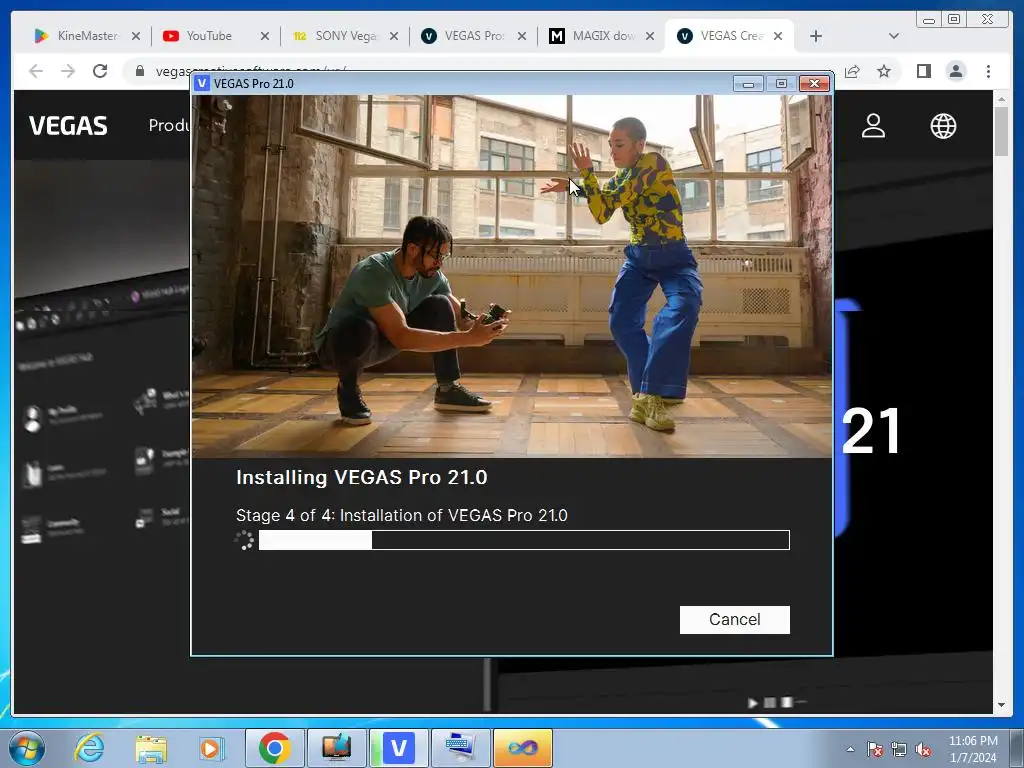Open Windows Media Player from taskbar

212,748
